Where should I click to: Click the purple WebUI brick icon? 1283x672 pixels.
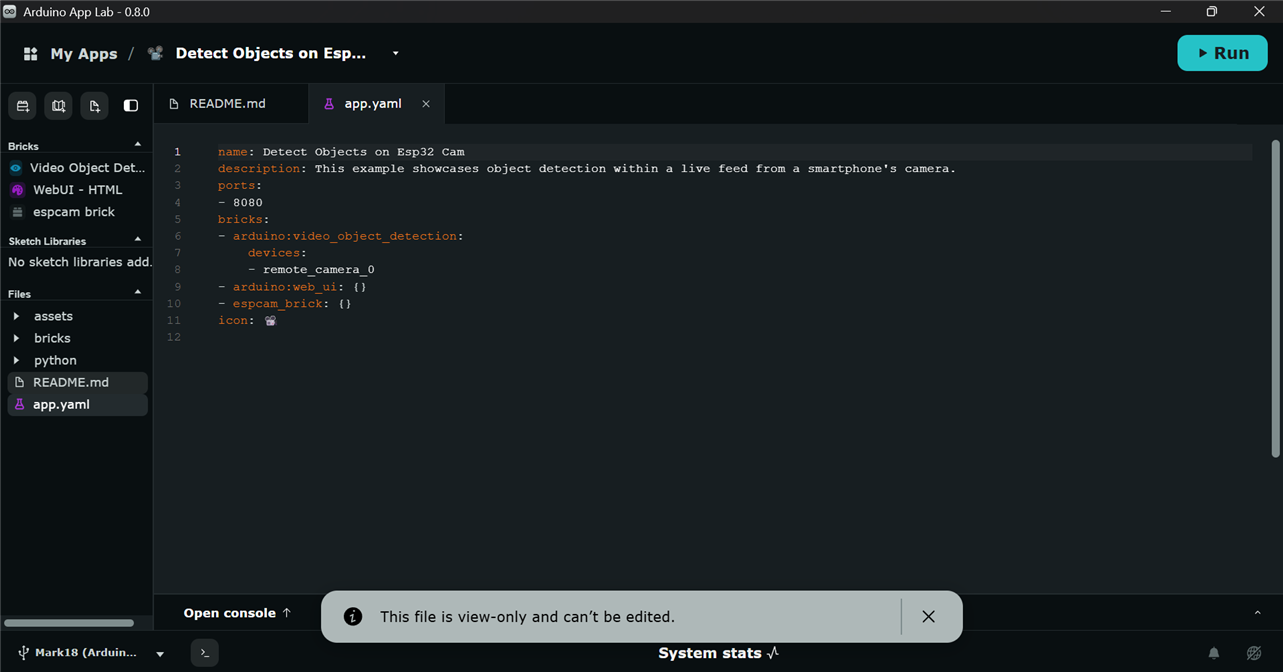pos(16,190)
